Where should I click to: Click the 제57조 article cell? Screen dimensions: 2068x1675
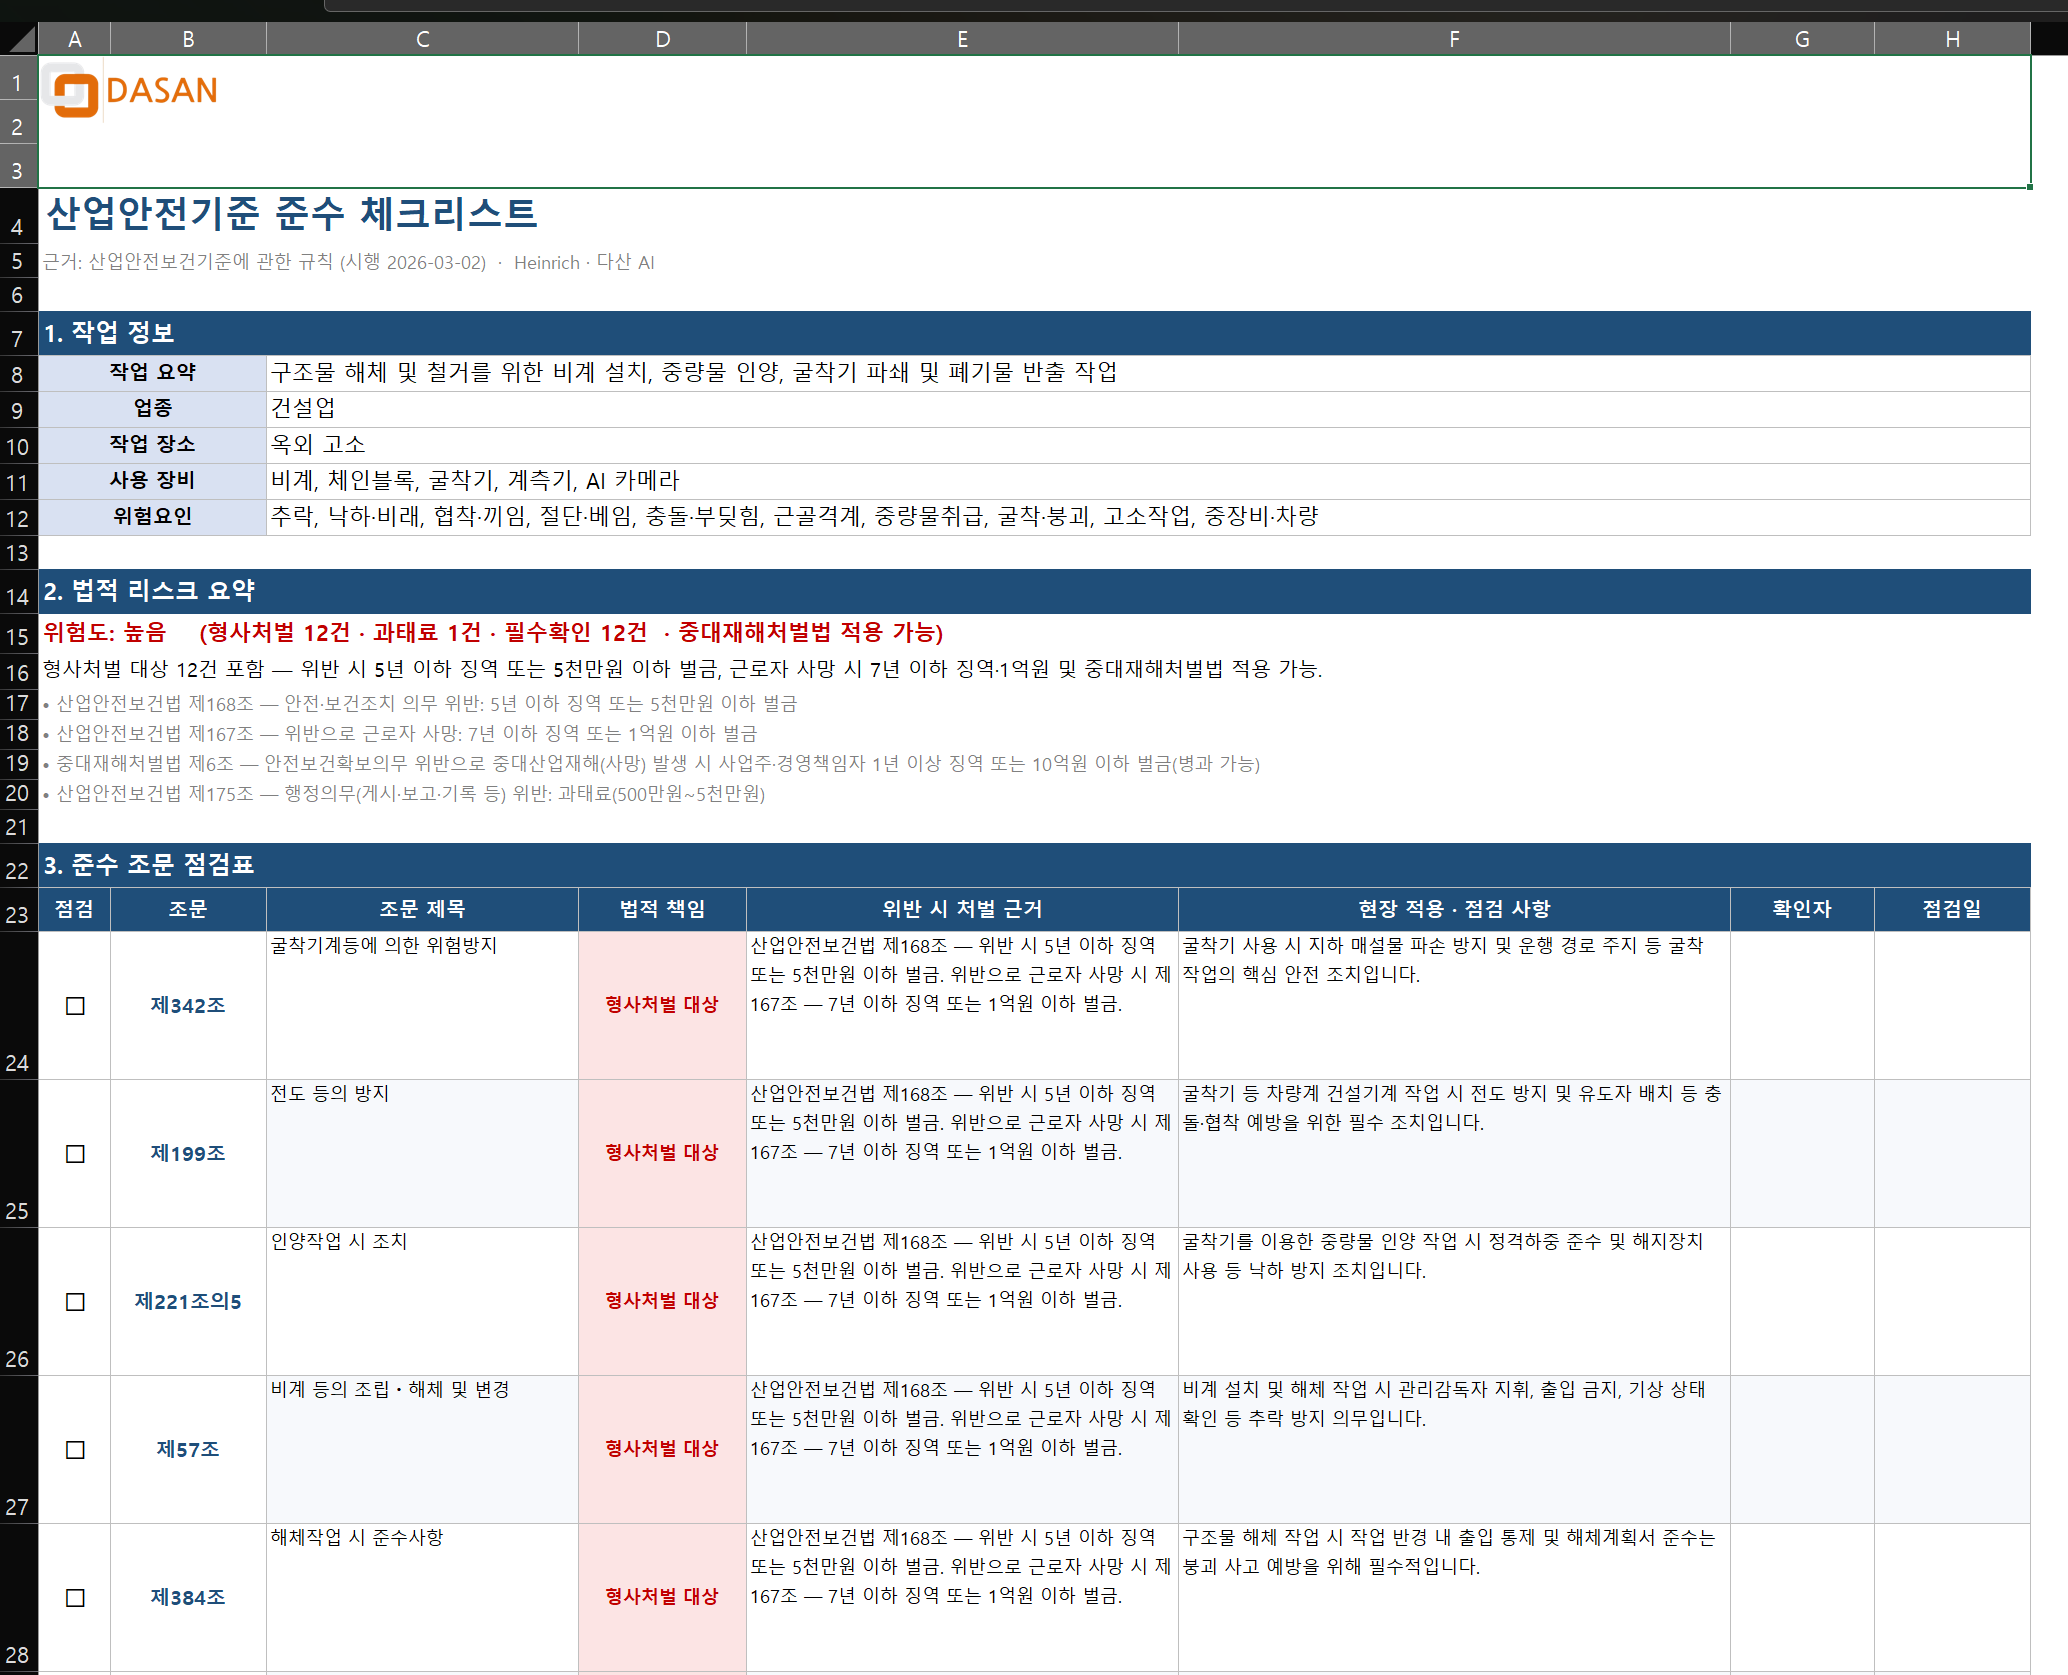[189, 1450]
